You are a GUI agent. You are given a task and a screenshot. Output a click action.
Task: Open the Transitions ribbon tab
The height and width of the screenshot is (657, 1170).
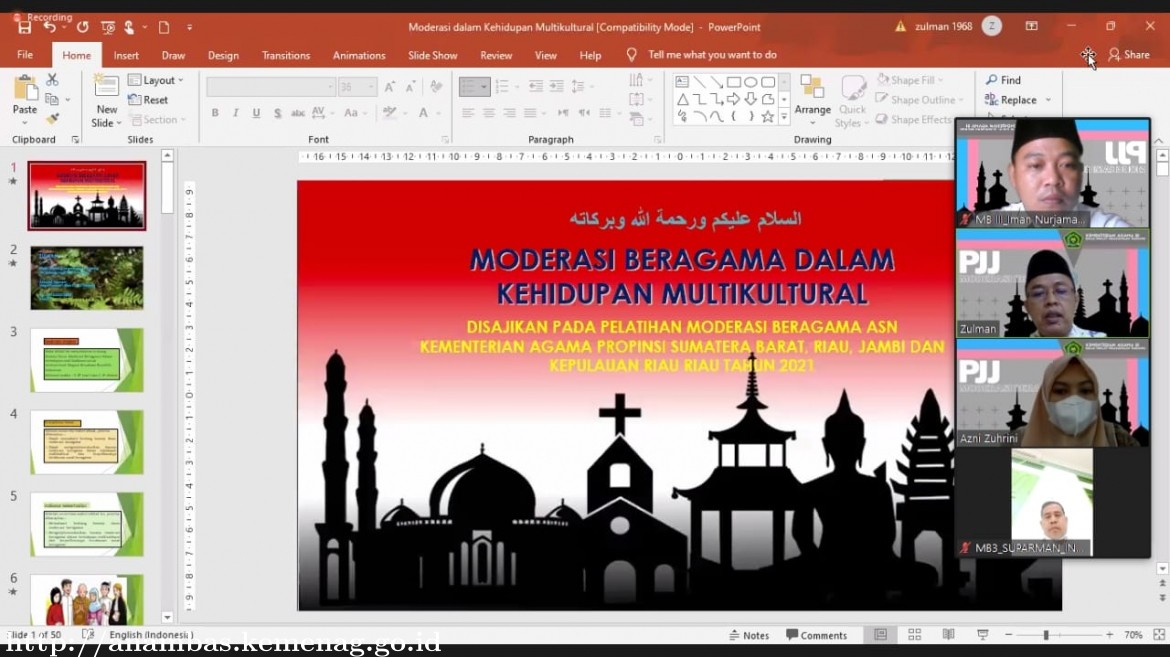tap(286, 55)
